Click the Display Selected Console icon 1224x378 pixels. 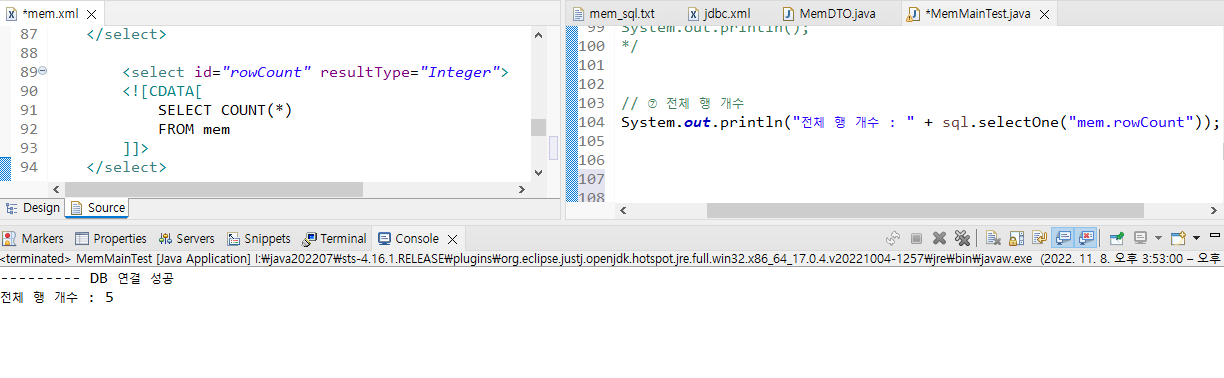pyautogui.click(x=1140, y=238)
